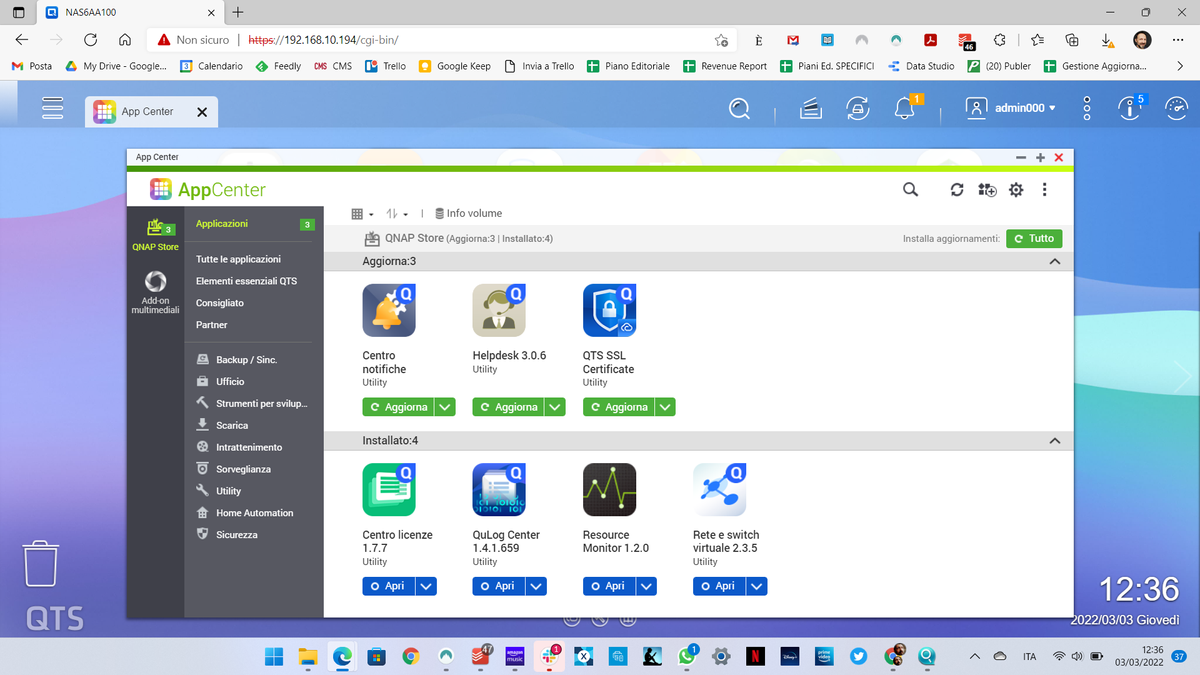Select Tutte le applicazioni
The image size is (1200, 675).
[x=238, y=259]
